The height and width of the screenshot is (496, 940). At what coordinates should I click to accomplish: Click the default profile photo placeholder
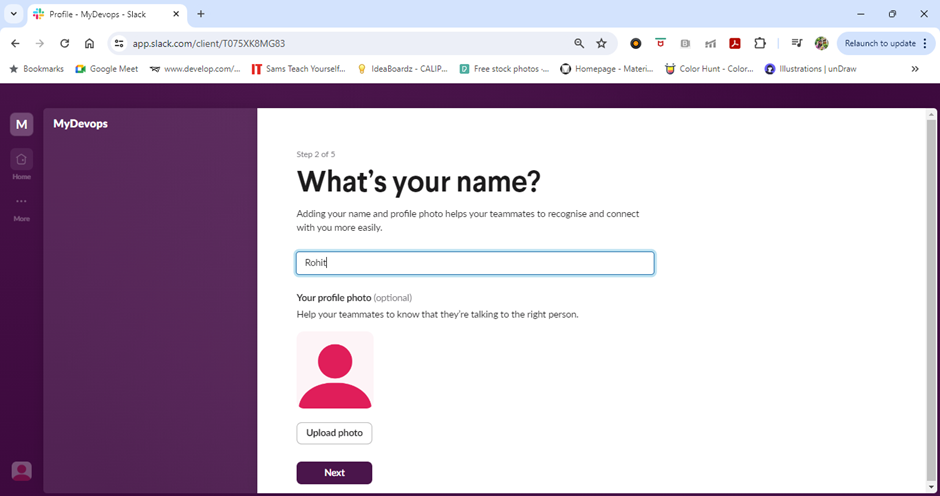point(335,370)
